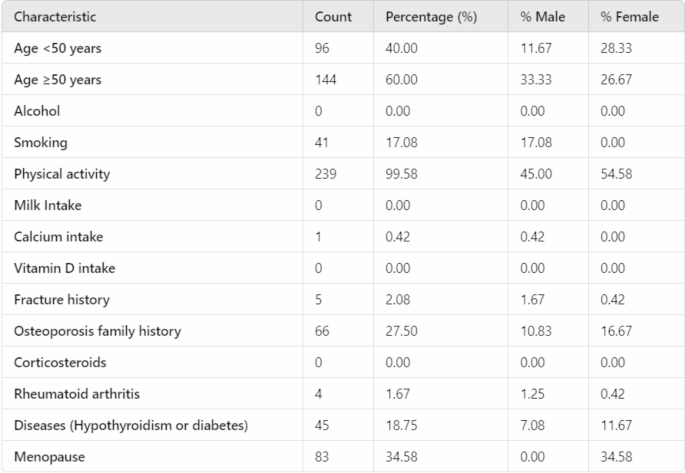Click the Corticosteroids row label
Screen dimensions: 685x473
(x=59, y=362)
